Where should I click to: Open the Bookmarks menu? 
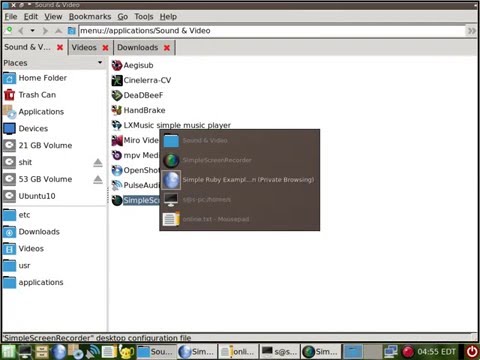(90, 17)
